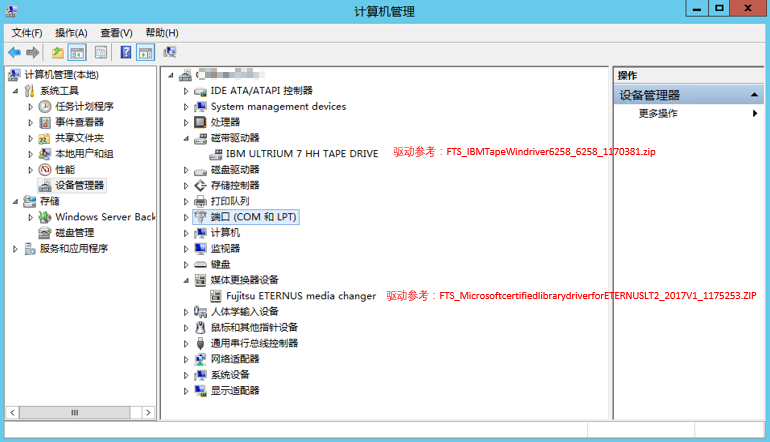The width and height of the screenshot is (770, 442).
Task: Toggle the console tree show/hide icon
Action: pyautogui.click(x=77, y=52)
